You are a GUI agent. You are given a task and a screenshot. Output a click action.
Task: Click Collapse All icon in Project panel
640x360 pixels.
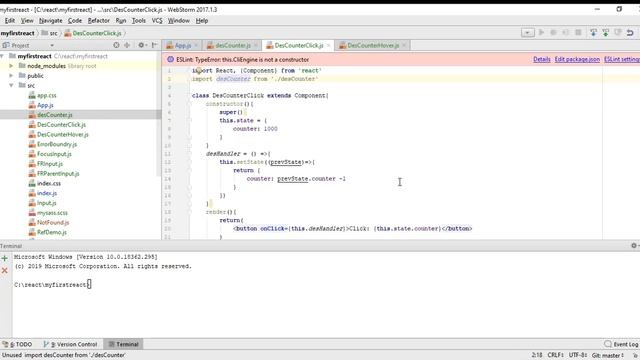(127, 45)
